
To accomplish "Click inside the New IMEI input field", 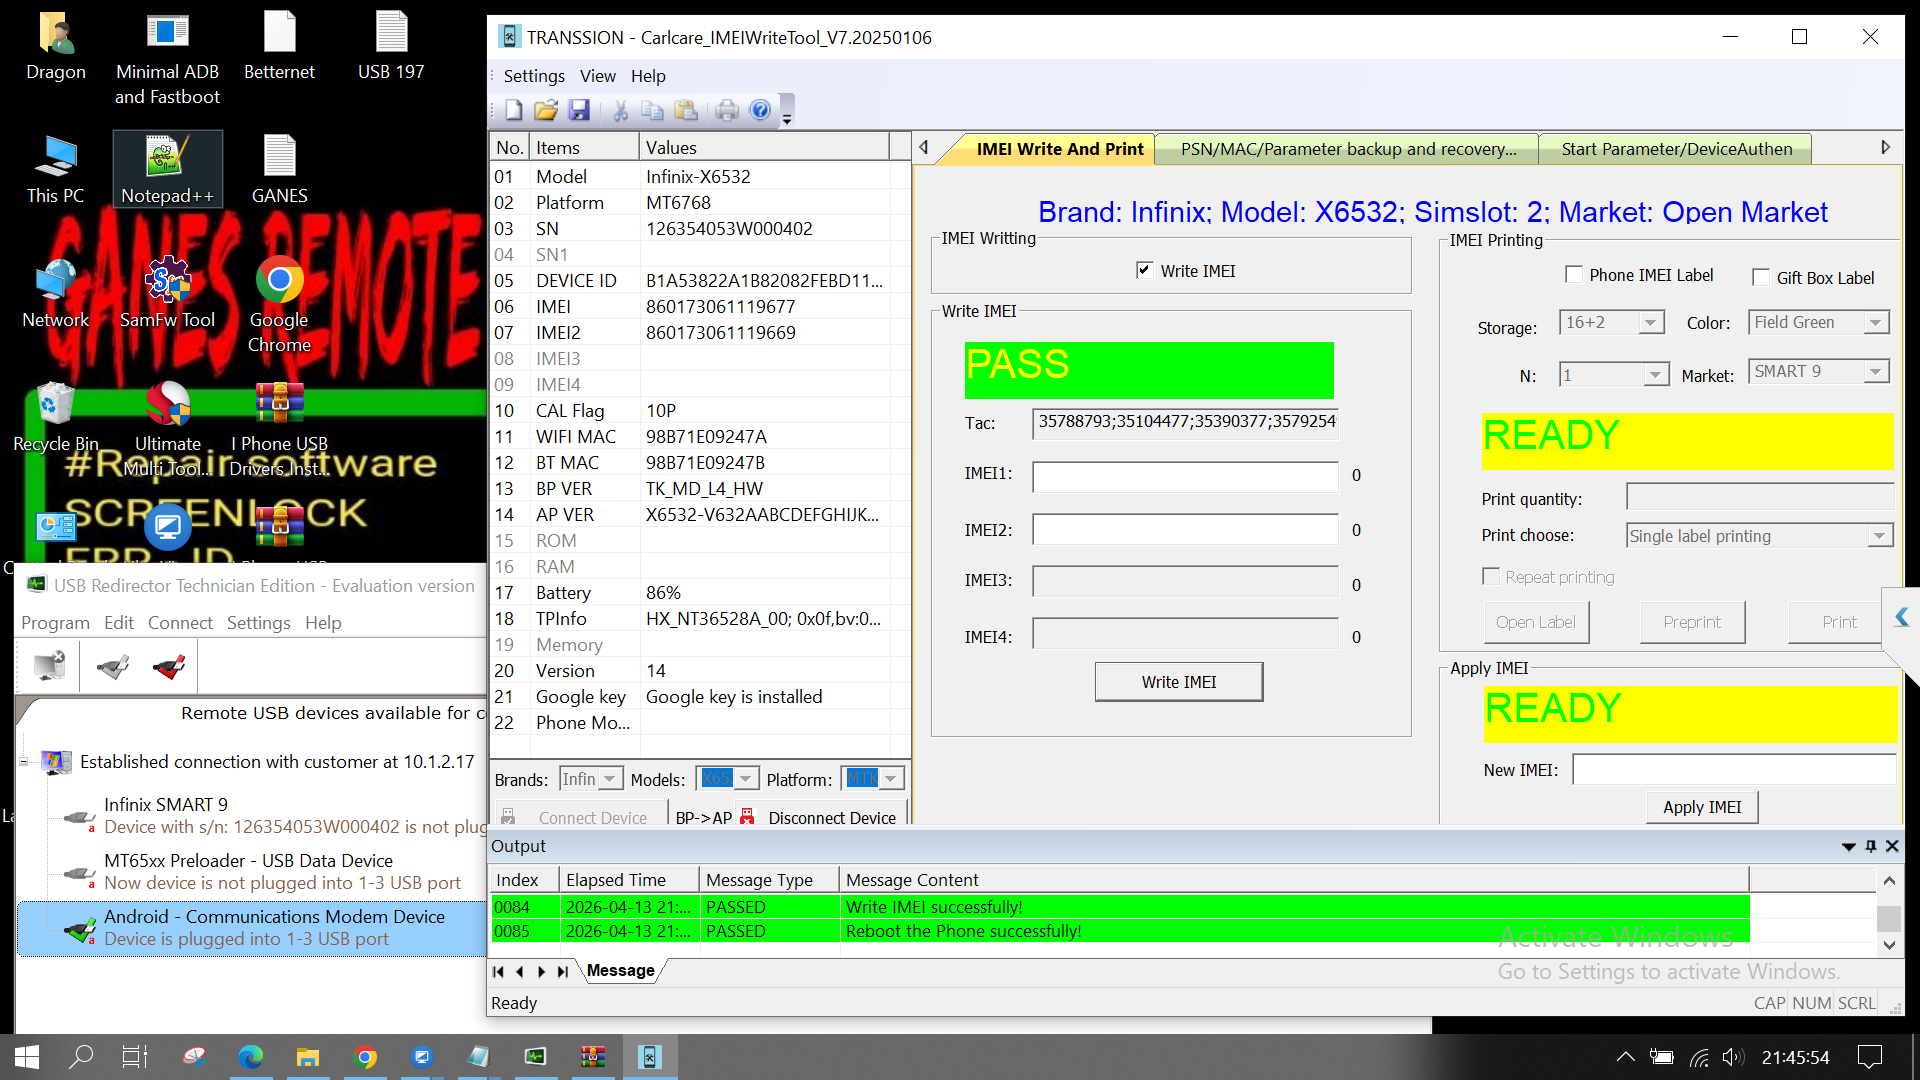I will click(1733, 769).
